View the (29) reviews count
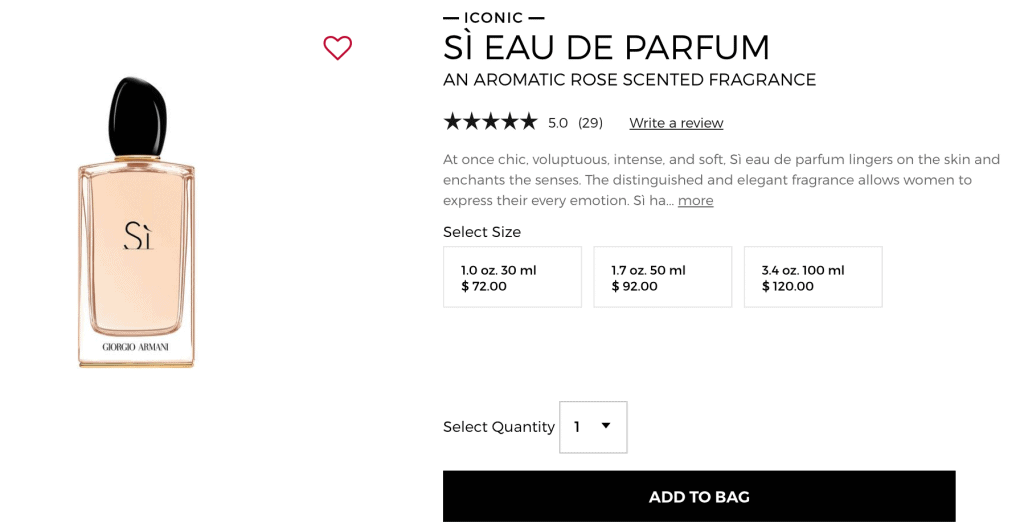 pyautogui.click(x=590, y=123)
